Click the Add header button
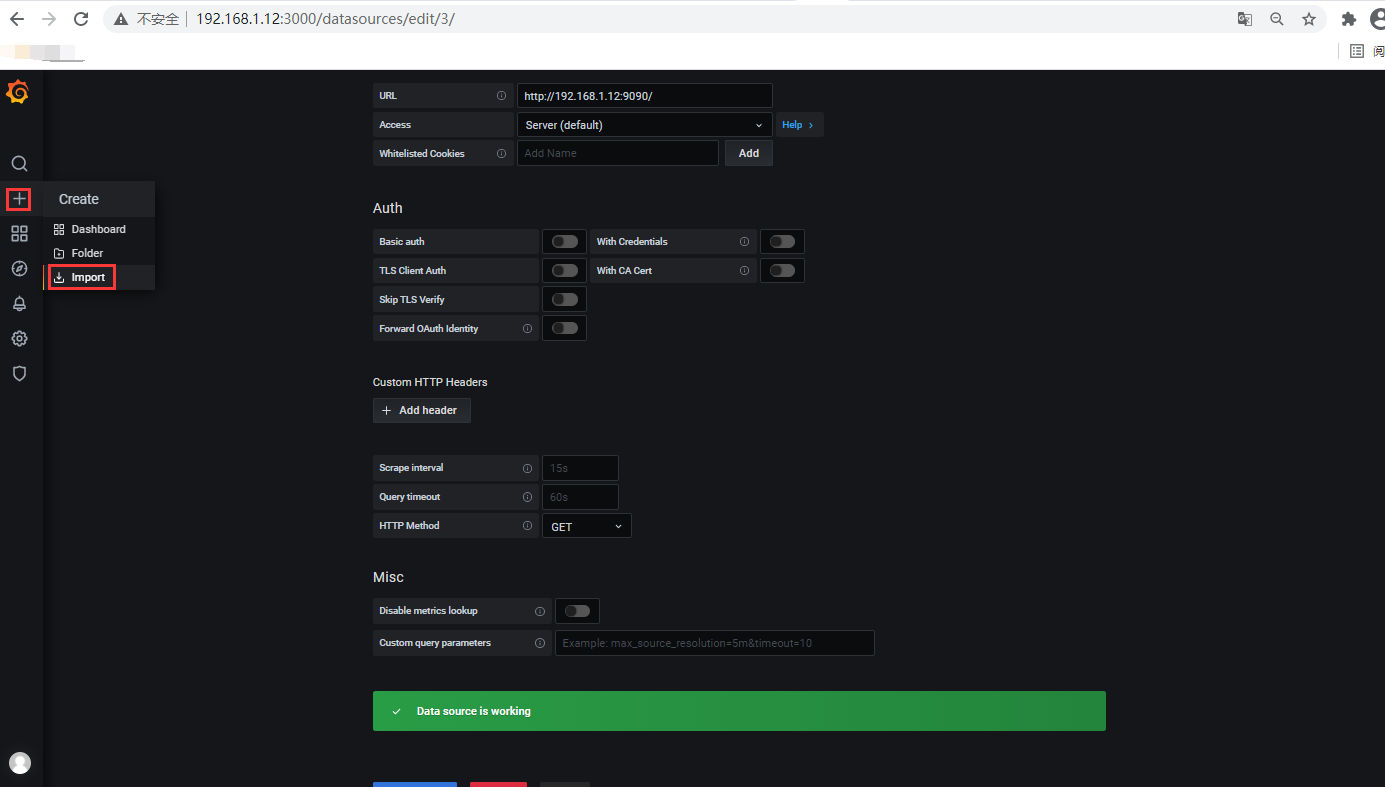 (421, 410)
